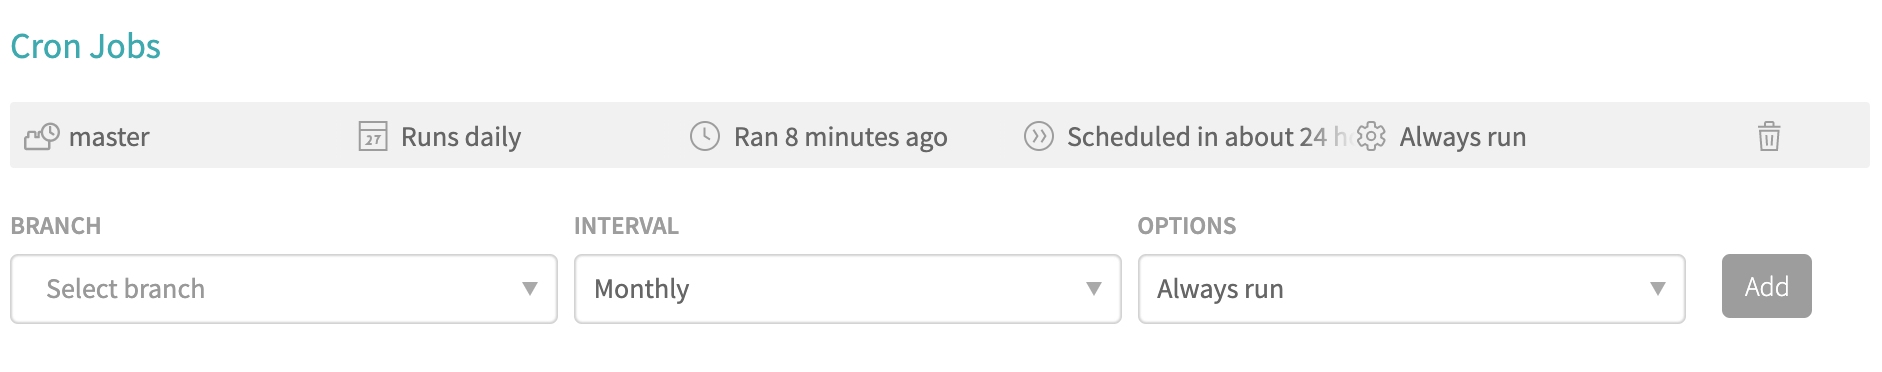Click the Scheduled in about 24 hours text

[x=1207, y=137]
